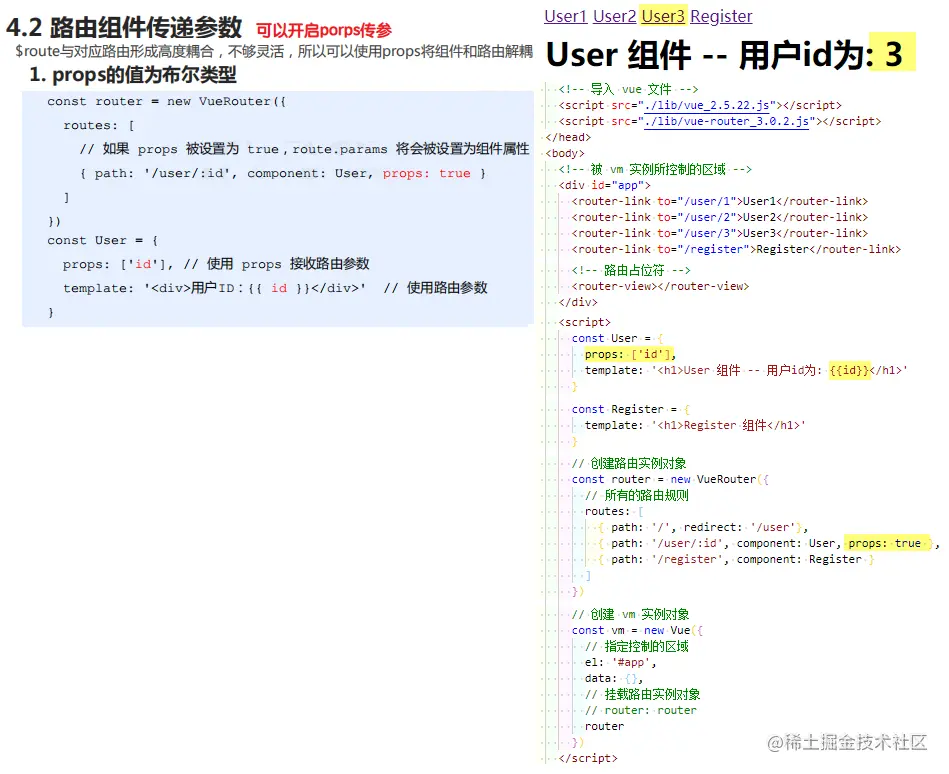Click the 'const Register = {' line
Screen dimensions: 949x774
coord(631,410)
